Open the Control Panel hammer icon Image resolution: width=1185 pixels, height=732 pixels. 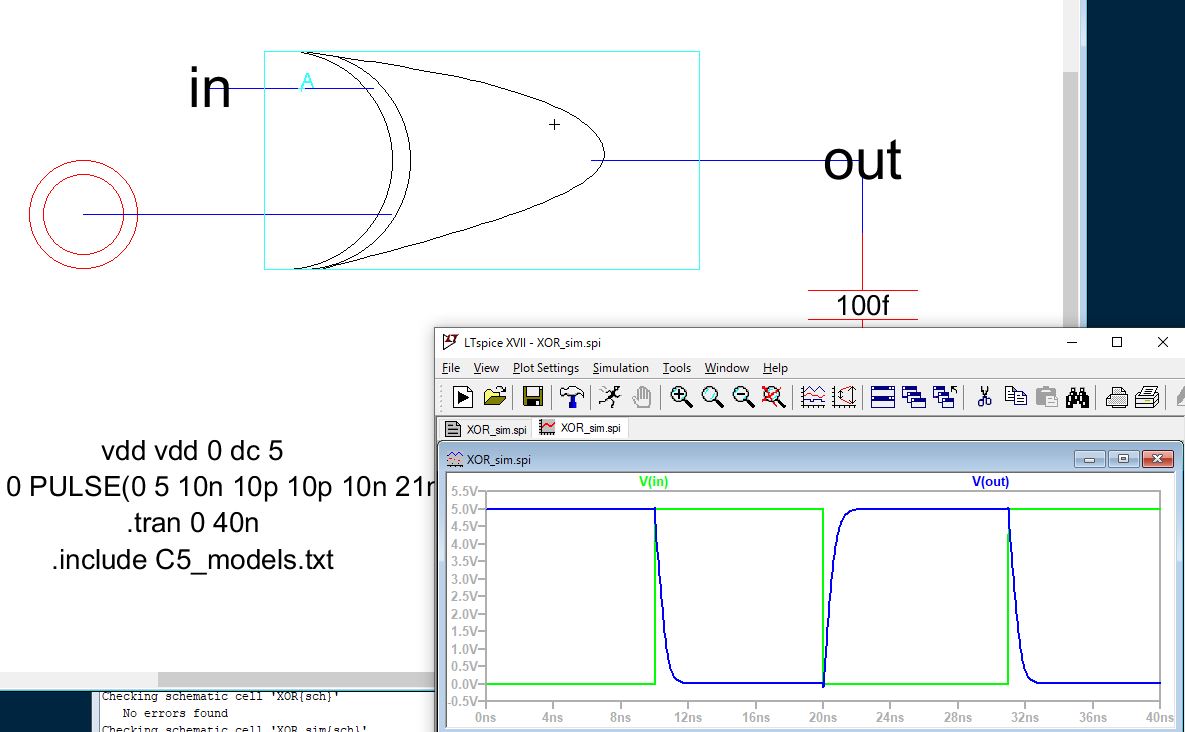(572, 397)
